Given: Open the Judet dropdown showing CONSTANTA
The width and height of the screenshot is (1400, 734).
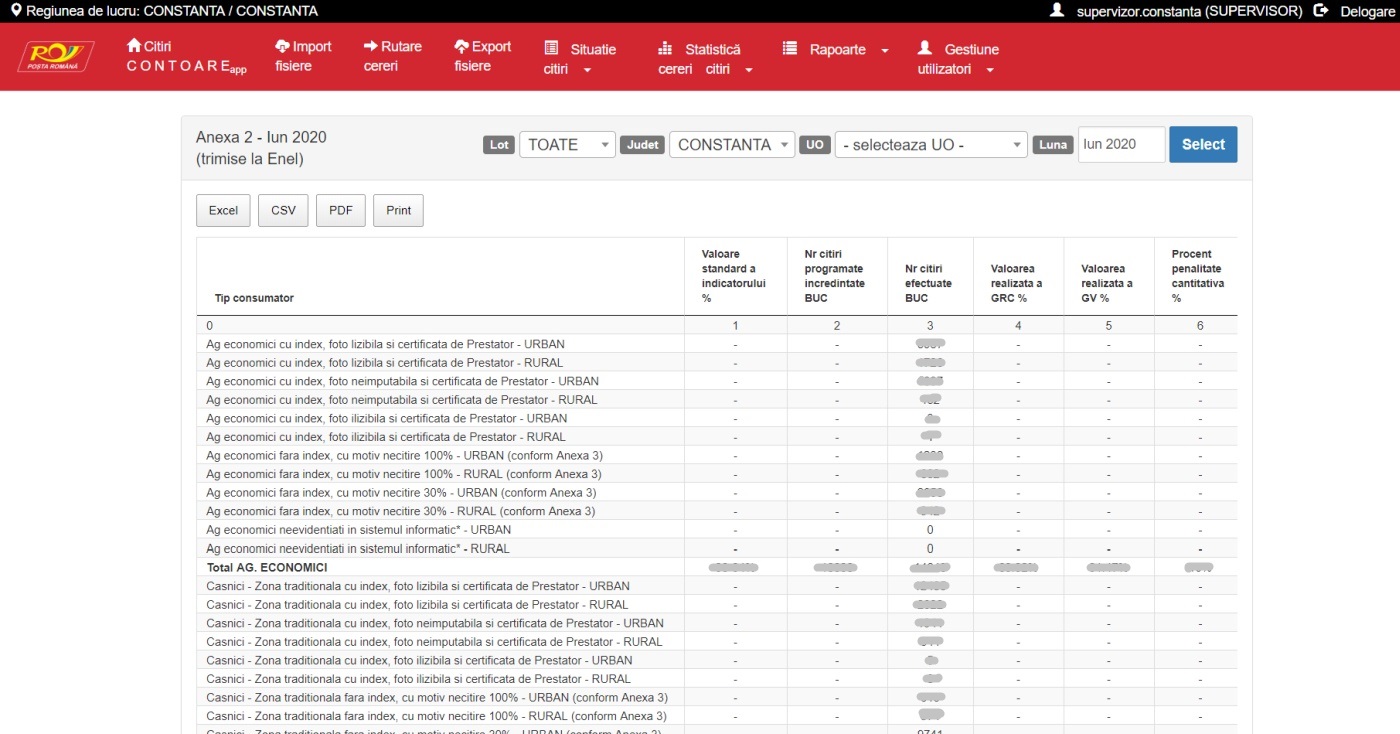Looking at the screenshot, I should click(x=731, y=145).
